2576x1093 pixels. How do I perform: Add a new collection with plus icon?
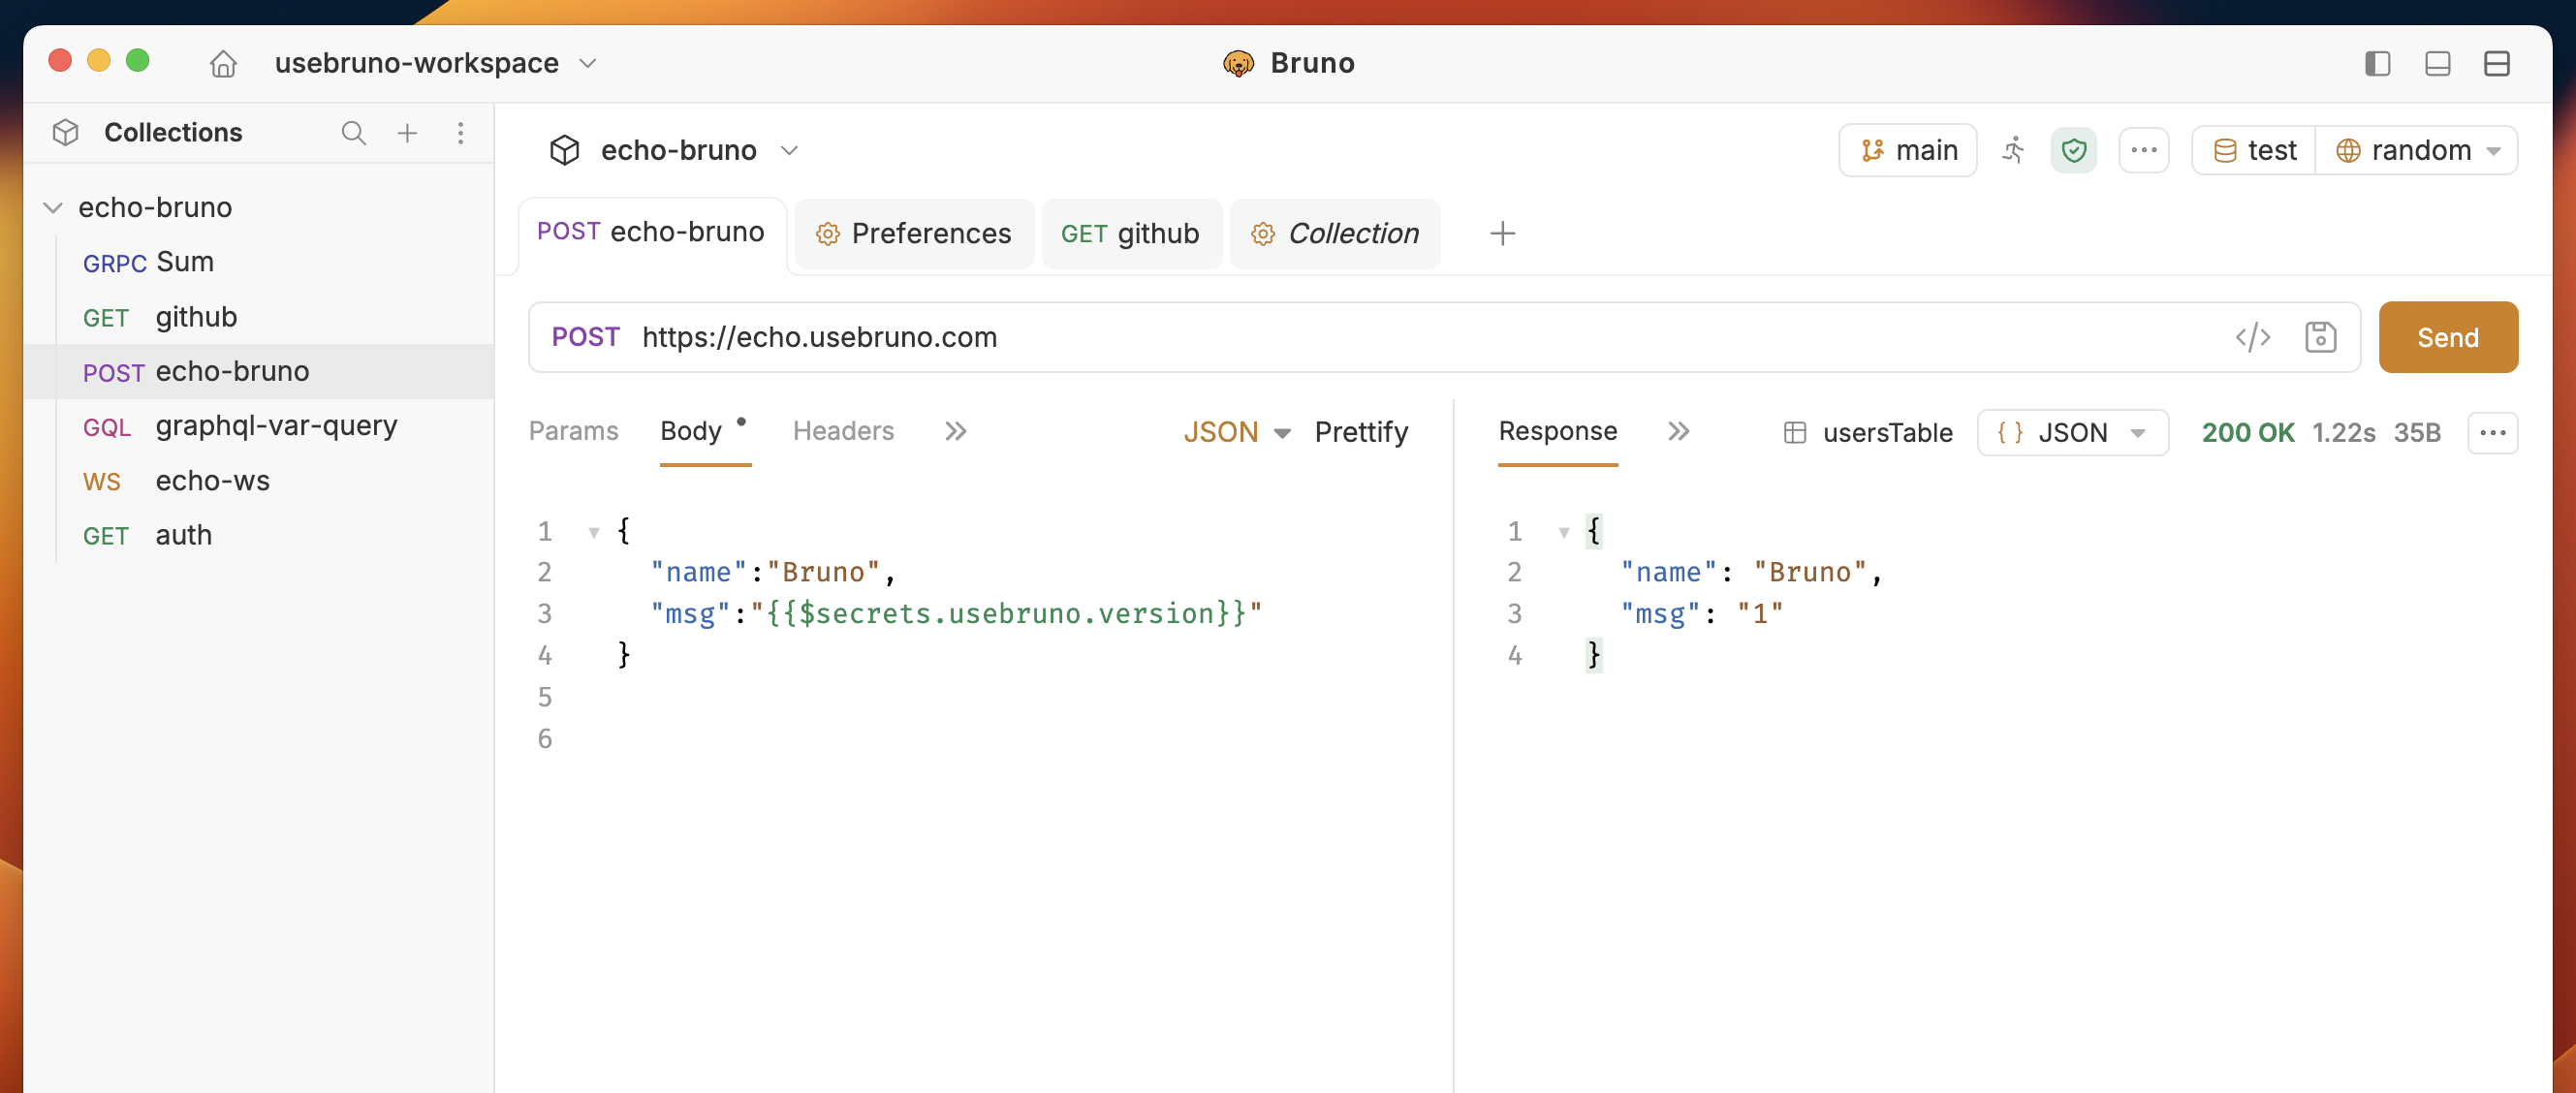(407, 133)
